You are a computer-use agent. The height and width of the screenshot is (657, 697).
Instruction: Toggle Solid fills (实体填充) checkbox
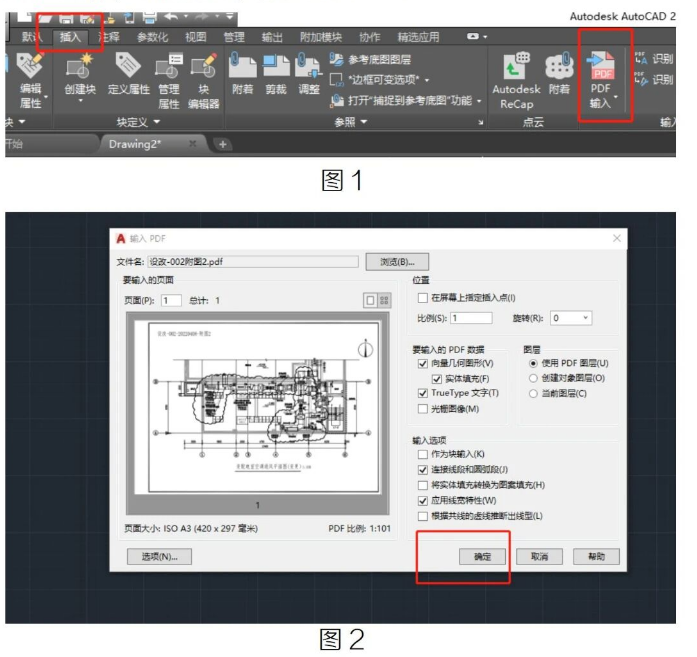pos(437,379)
